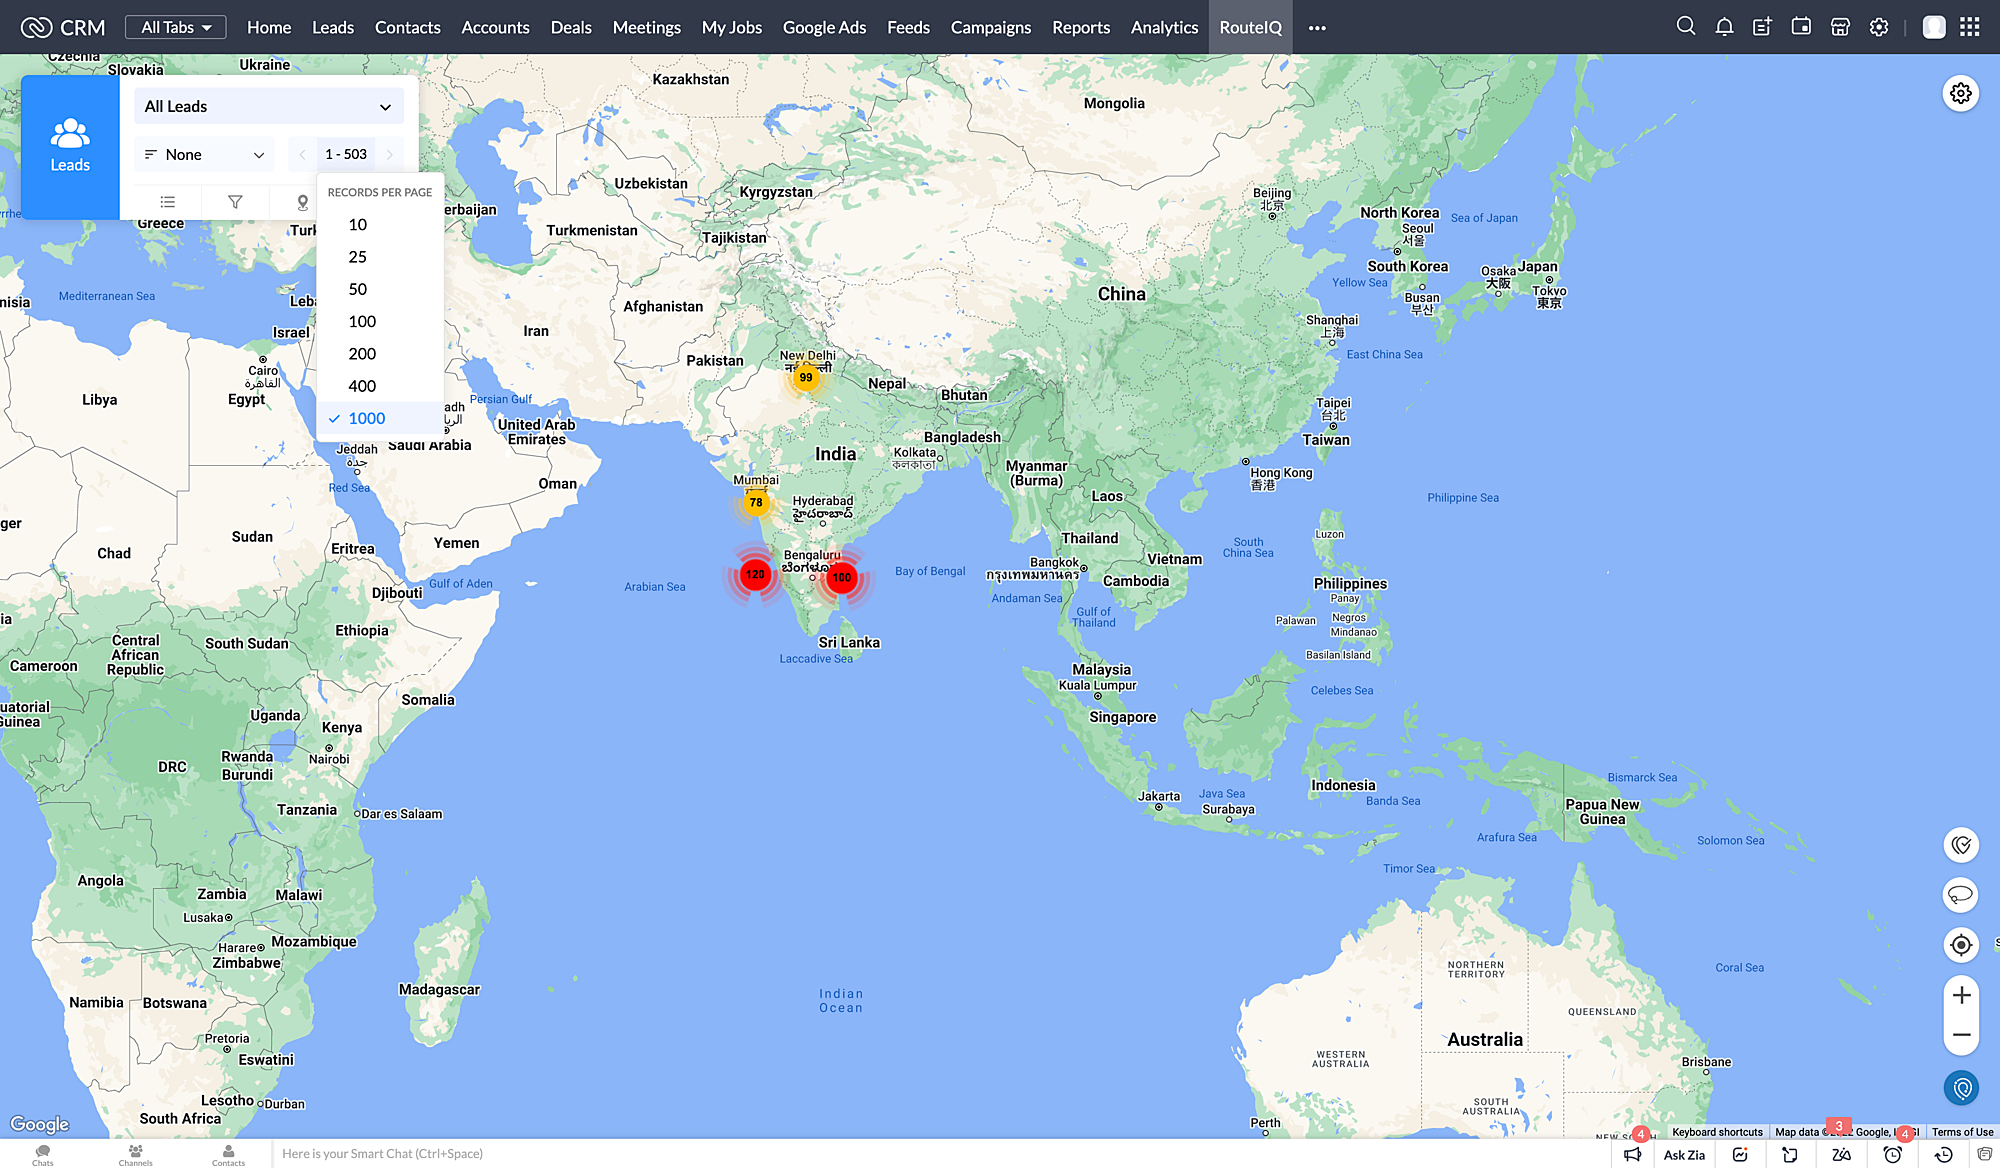Click the route heart-check map tool
This screenshot has width=2000, height=1168.
(x=1961, y=845)
